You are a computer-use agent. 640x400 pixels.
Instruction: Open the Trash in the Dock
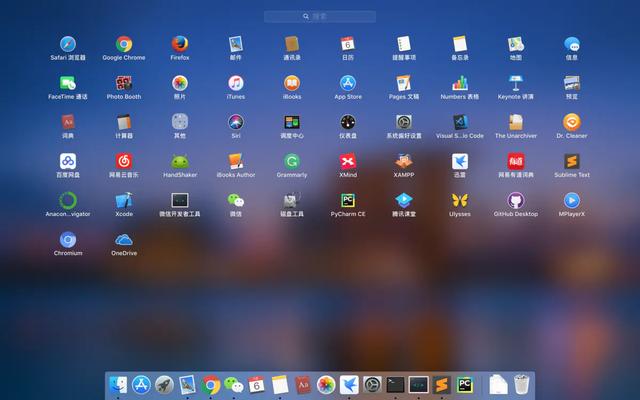(521, 384)
